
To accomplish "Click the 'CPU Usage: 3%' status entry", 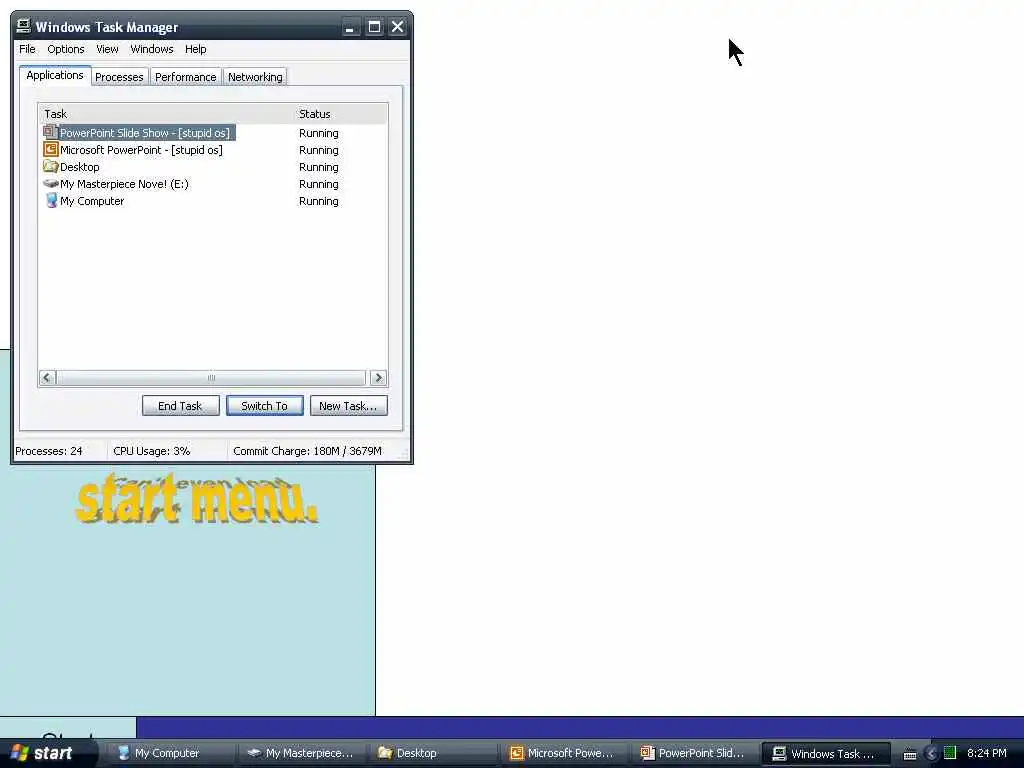I will pos(152,451).
